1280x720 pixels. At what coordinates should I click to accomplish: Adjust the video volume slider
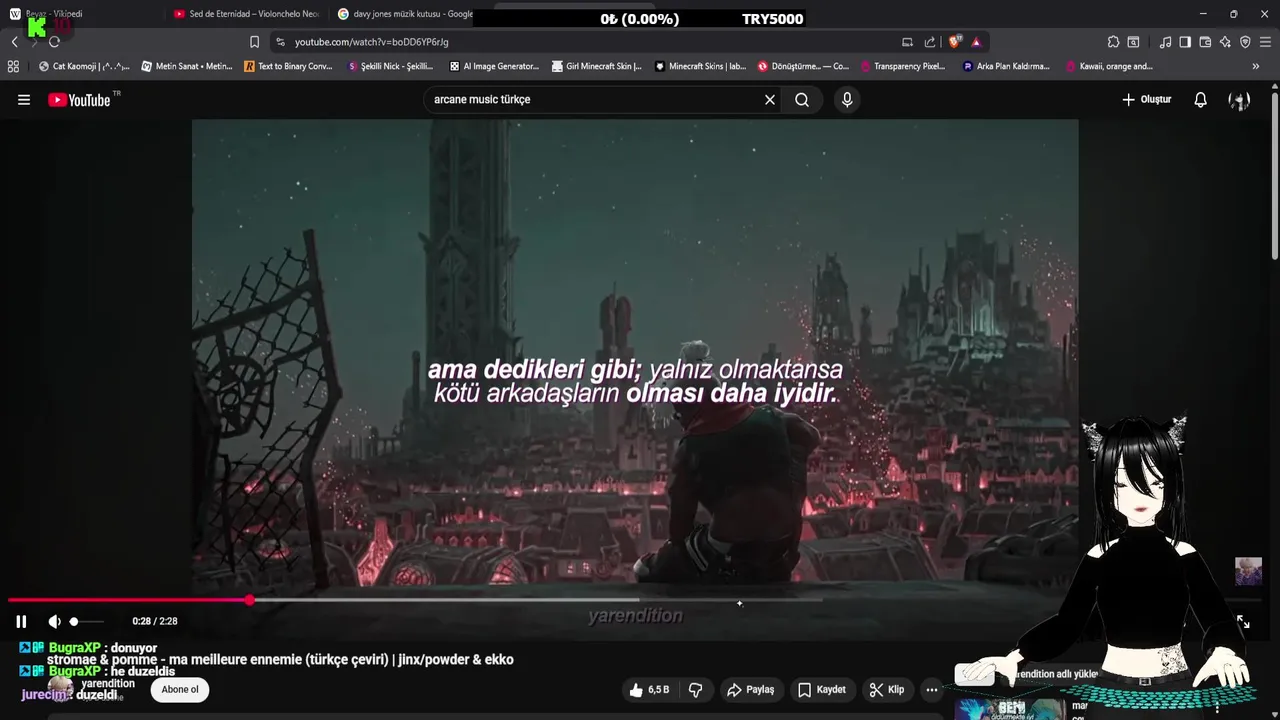click(87, 621)
